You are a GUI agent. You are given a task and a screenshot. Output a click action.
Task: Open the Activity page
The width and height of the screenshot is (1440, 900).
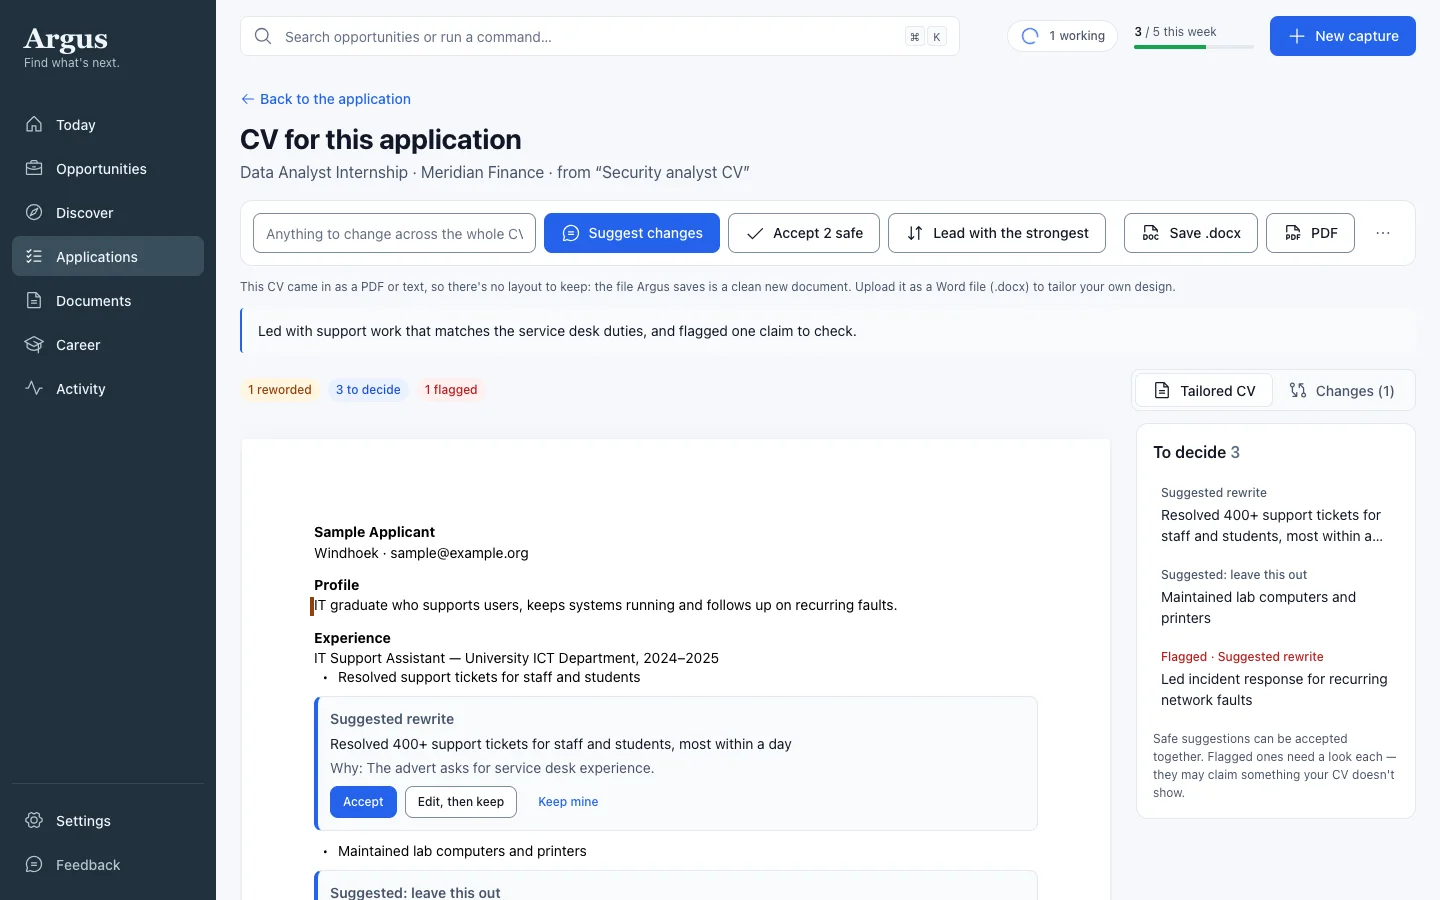[x=108, y=389]
